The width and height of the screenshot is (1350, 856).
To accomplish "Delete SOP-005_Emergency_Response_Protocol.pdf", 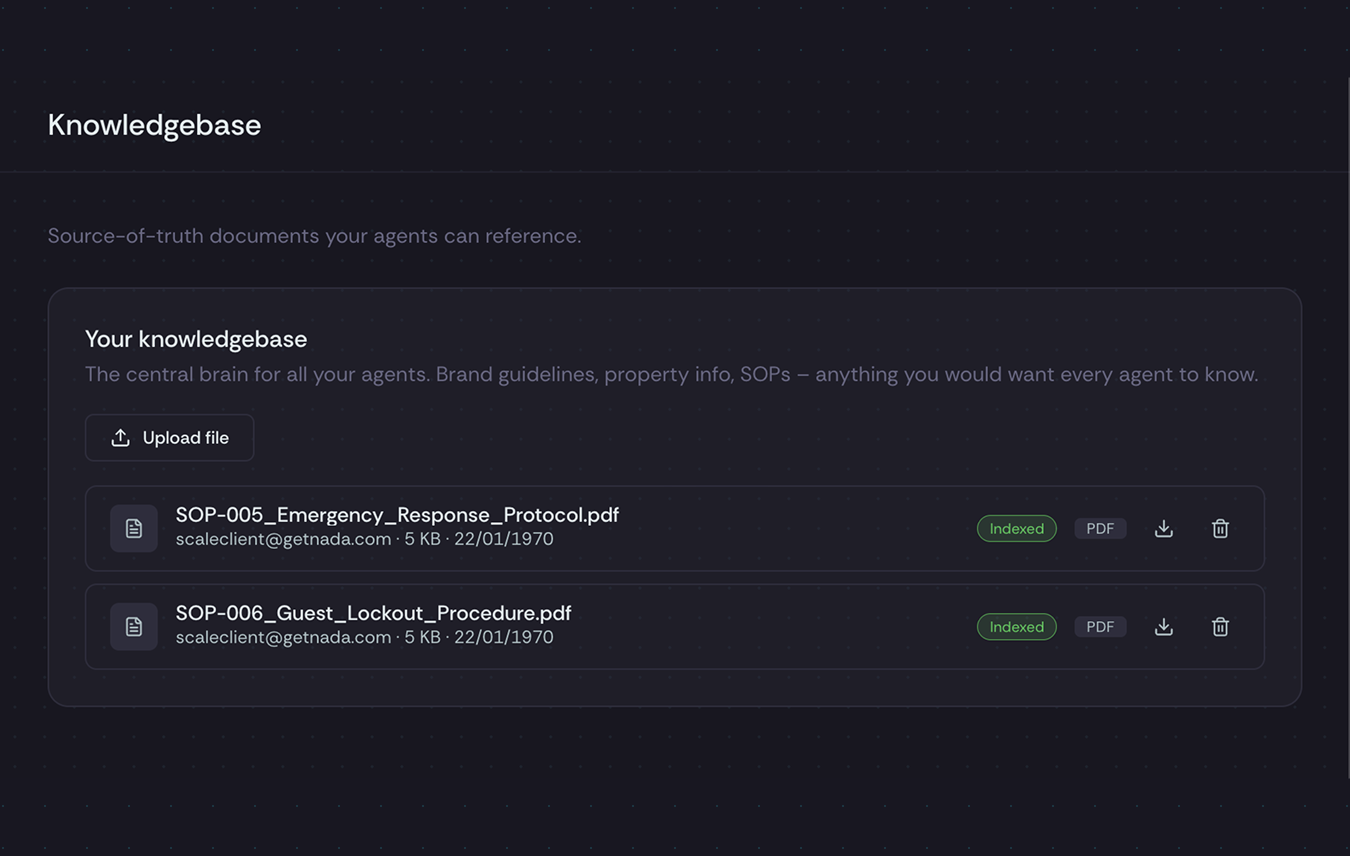I will point(1220,529).
